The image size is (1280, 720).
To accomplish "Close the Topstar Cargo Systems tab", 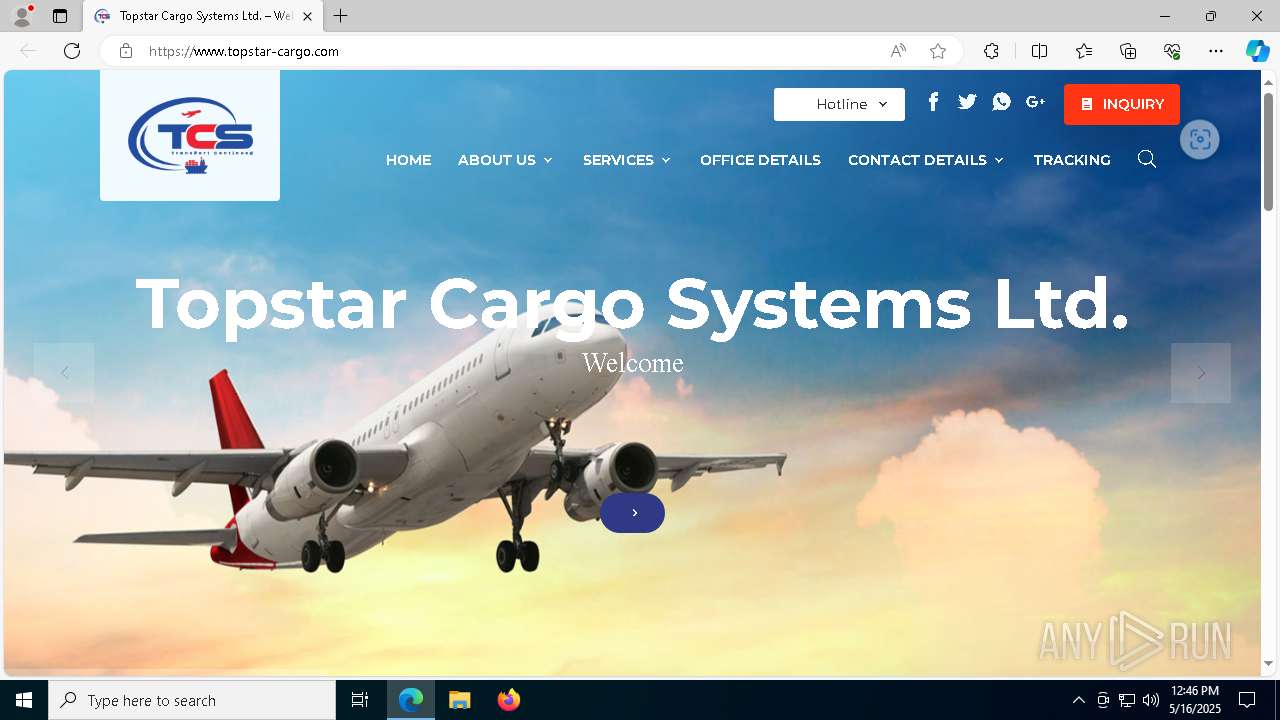I will click(307, 16).
